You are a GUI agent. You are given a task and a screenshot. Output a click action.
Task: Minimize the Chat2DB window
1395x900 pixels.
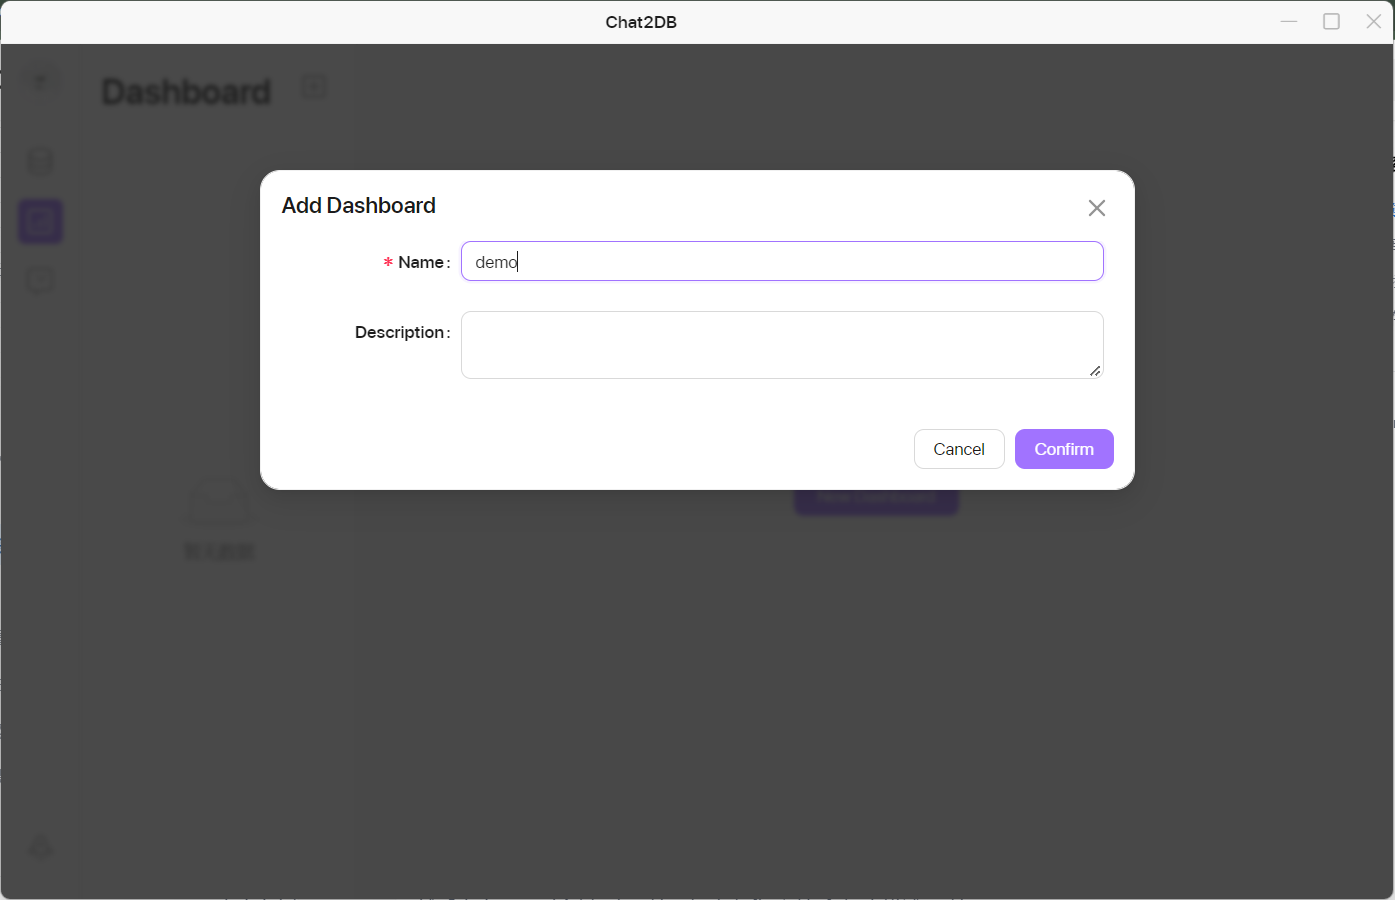pyautogui.click(x=1289, y=21)
